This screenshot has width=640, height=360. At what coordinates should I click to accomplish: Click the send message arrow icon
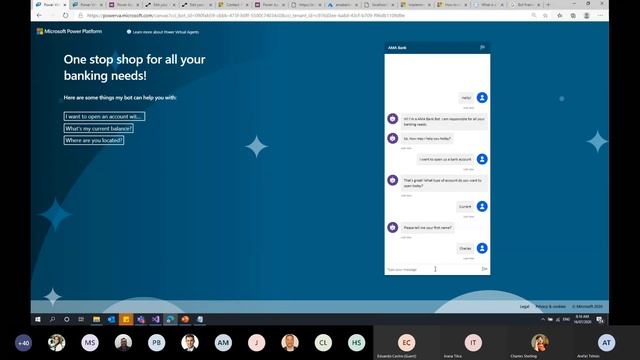coord(484,269)
